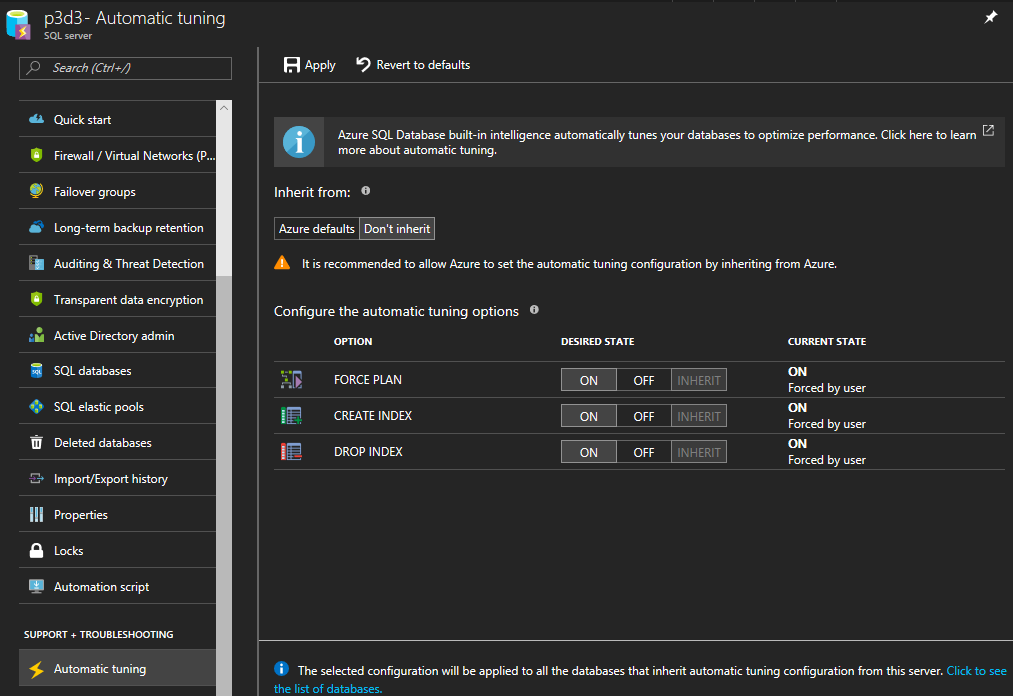Click info icon beside Configure automatic tuning options
This screenshot has height=696, width=1013.
[534, 310]
